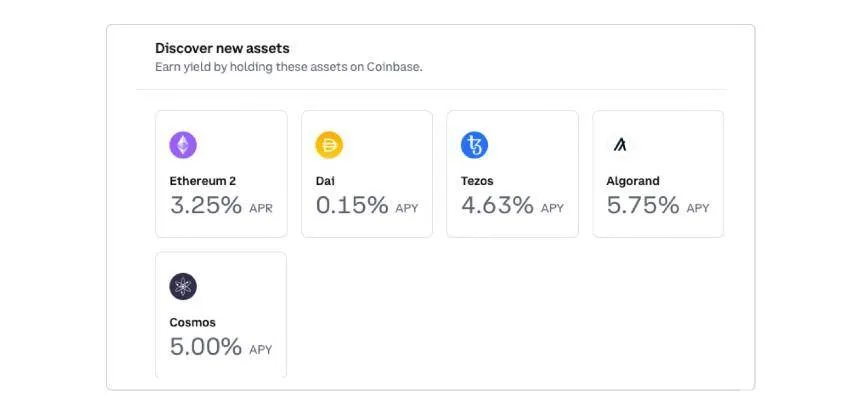Click the 5.00% Cosmos yield value
This screenshot has height=418, width=867.
pyautogui.click(x=206, y=348)
